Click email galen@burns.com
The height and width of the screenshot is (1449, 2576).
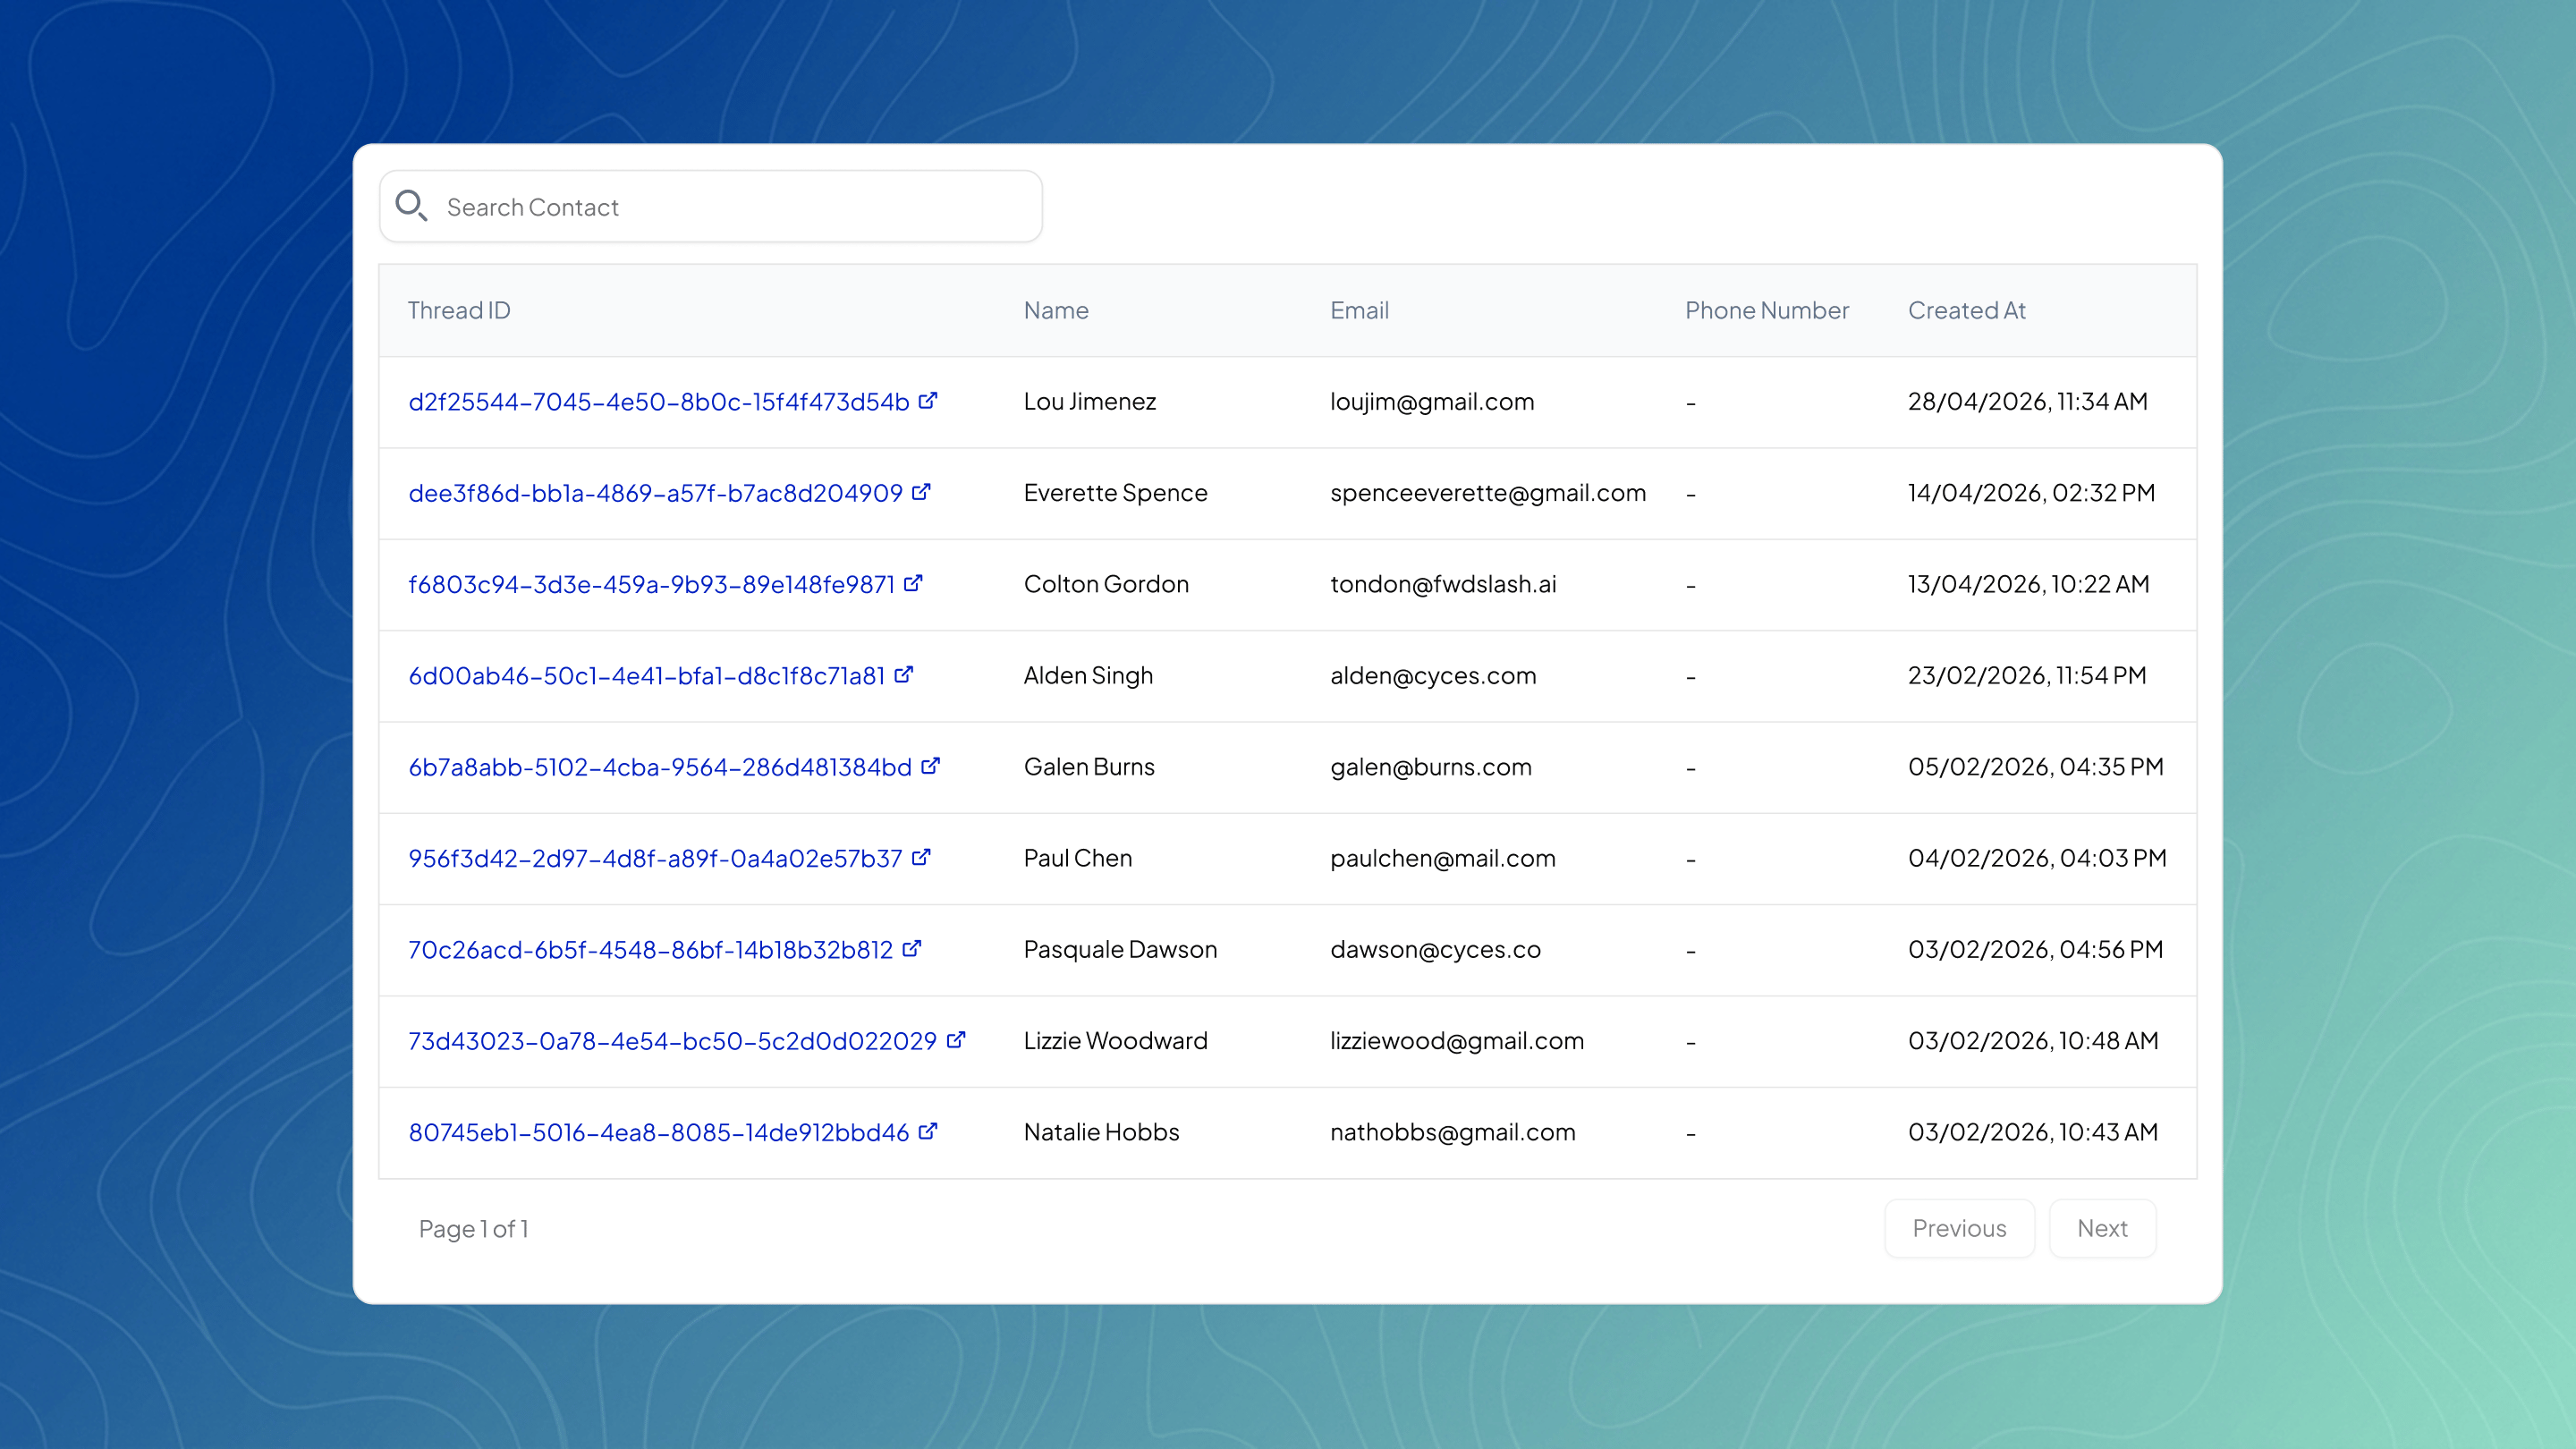pyautogui.click(x=1431, y=767)
